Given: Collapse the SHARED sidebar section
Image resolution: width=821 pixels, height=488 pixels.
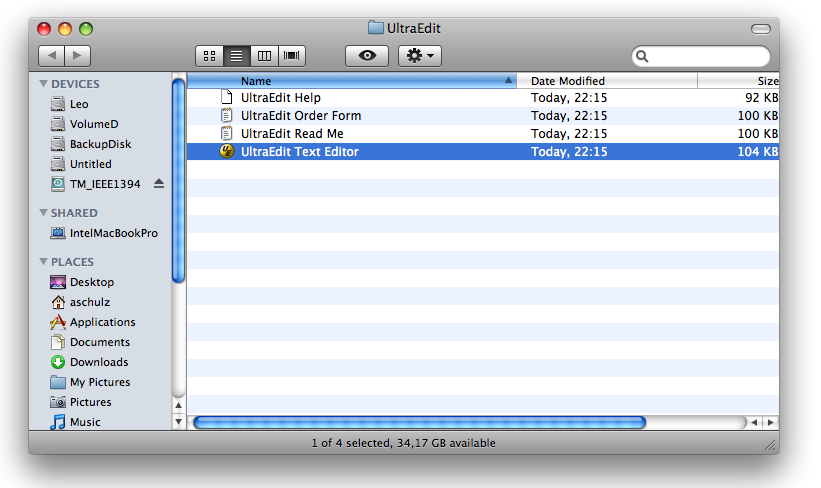Looking at the screenshot, I should pyautogui.click(x=43, y=213).
